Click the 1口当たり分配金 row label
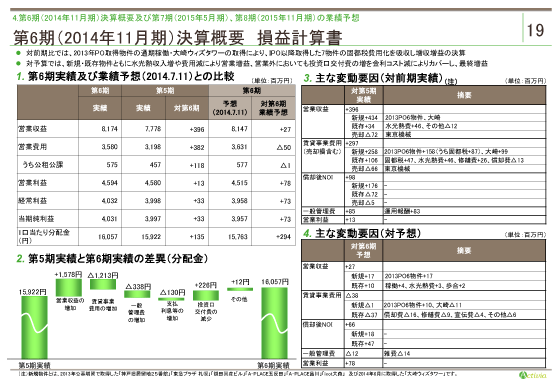Viewport: 560px width, 388px height. point(44,236)
